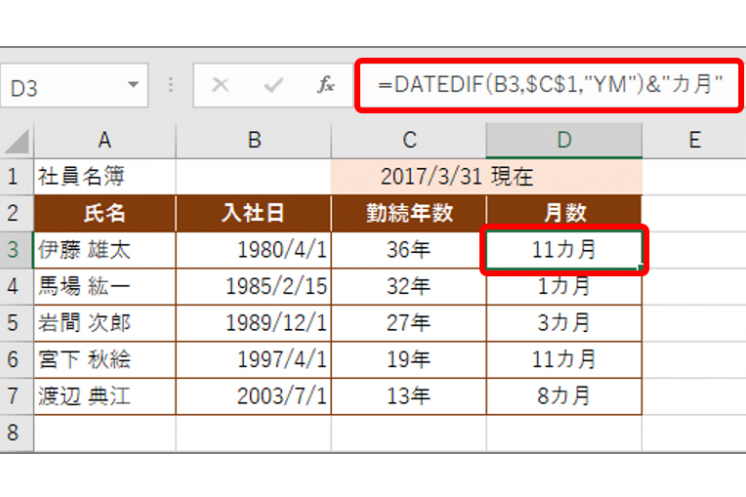Select the 13年 cell
The image size is (746, 497).
[409, 396]
